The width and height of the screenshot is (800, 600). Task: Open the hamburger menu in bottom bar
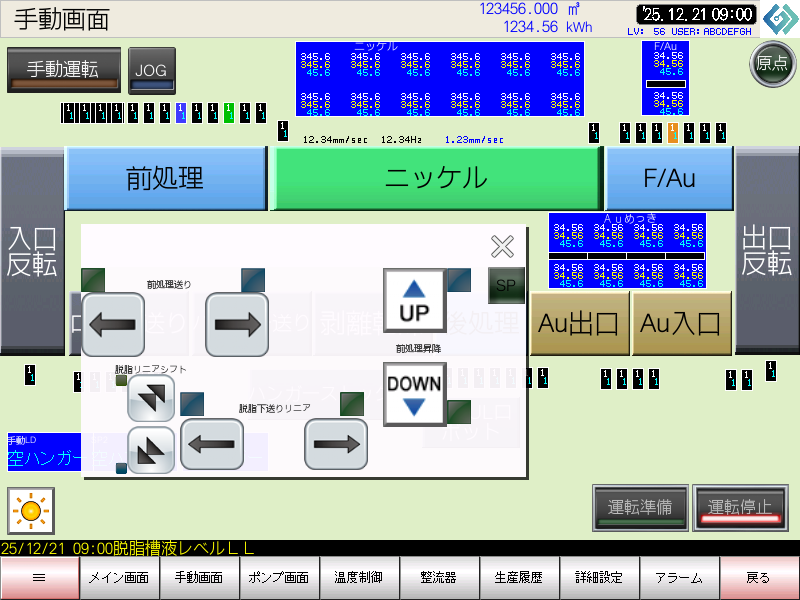coord(39,578)
